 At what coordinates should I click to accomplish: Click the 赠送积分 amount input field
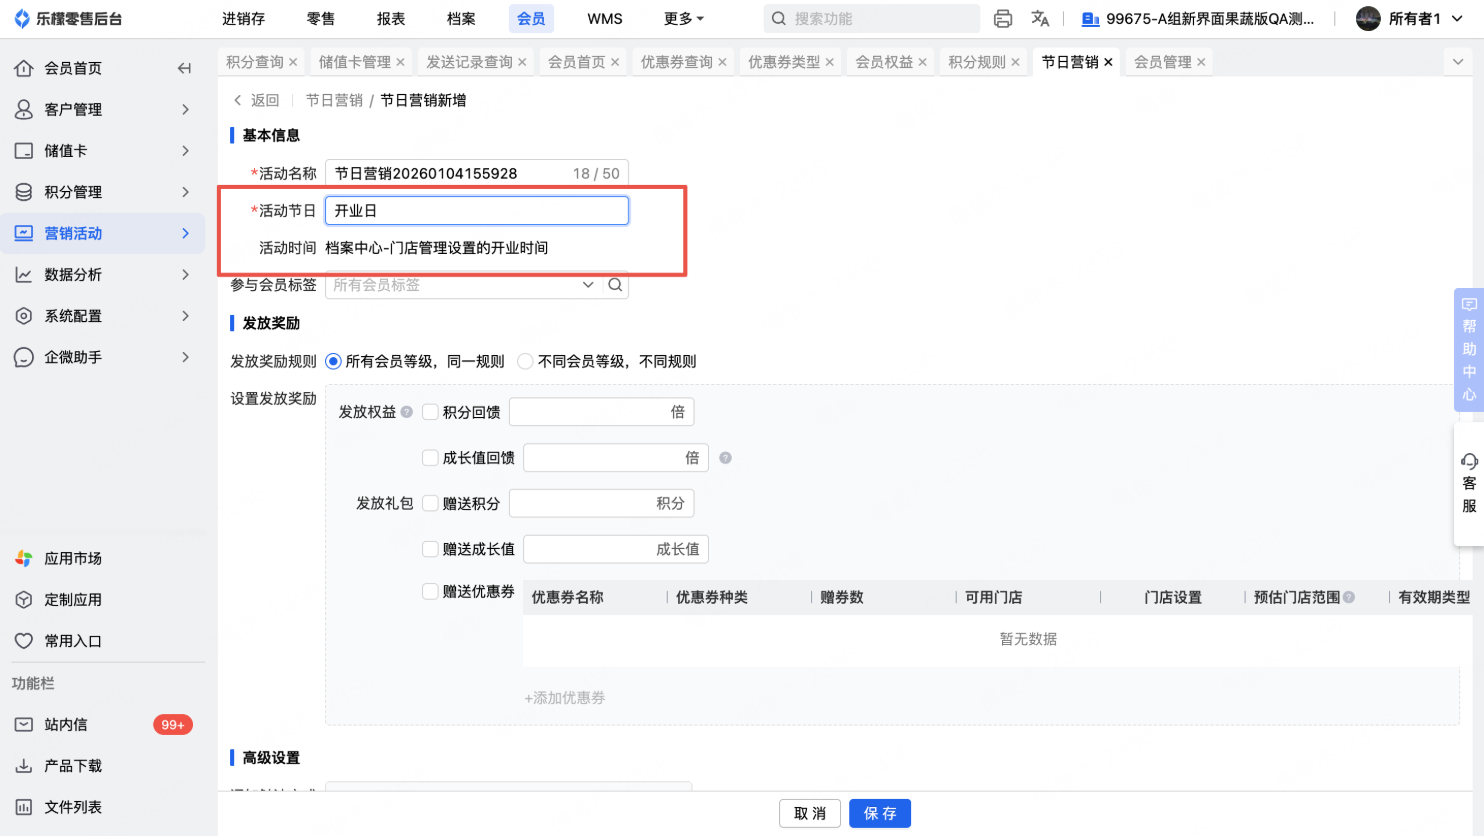click(x=602, y=503)
